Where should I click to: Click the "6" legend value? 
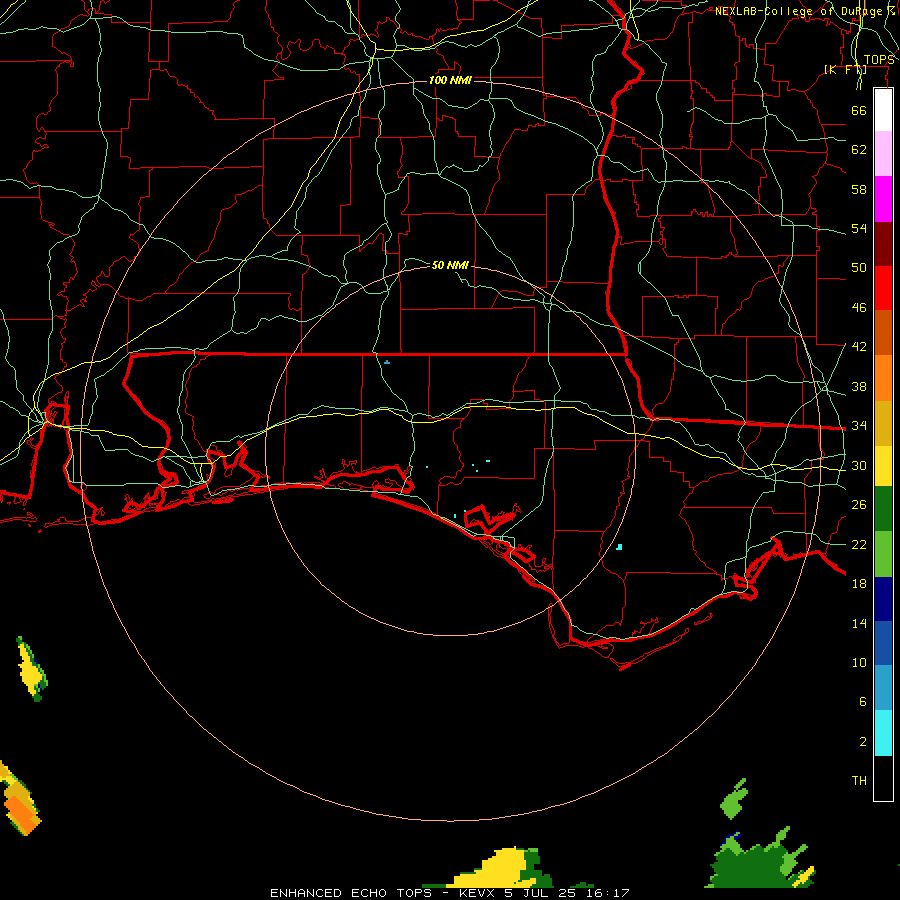pyautogui.click(x=863, y=702)
